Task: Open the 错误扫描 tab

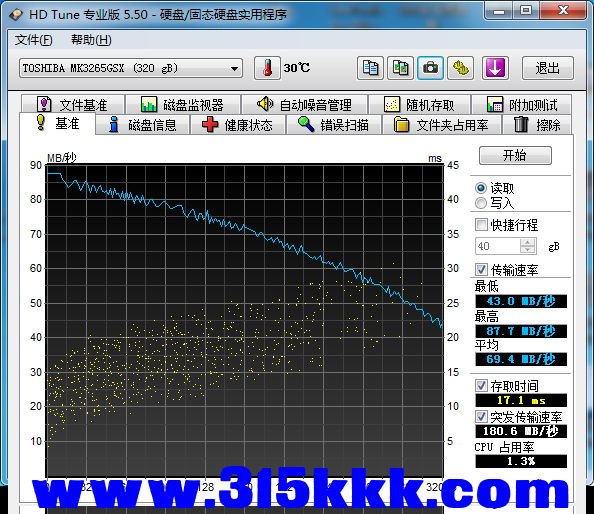Action: tap(334, 125)
